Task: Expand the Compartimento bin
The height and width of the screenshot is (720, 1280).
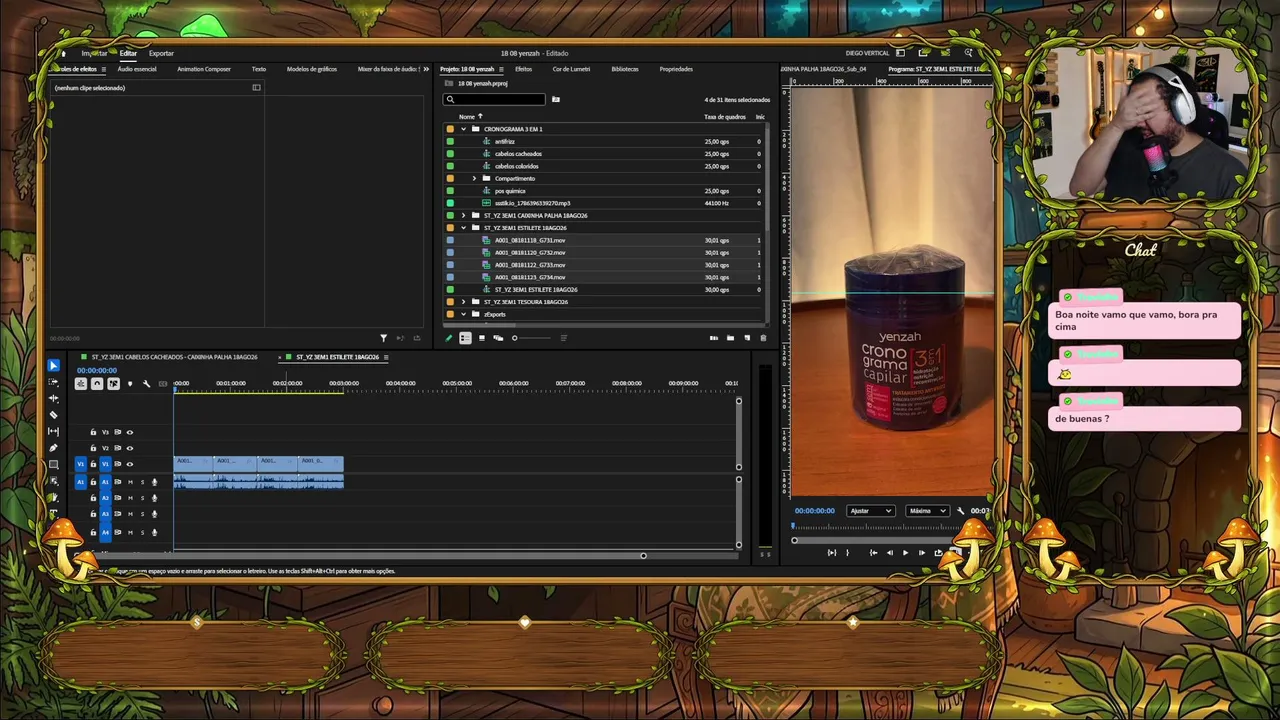Action: point(475,178)
